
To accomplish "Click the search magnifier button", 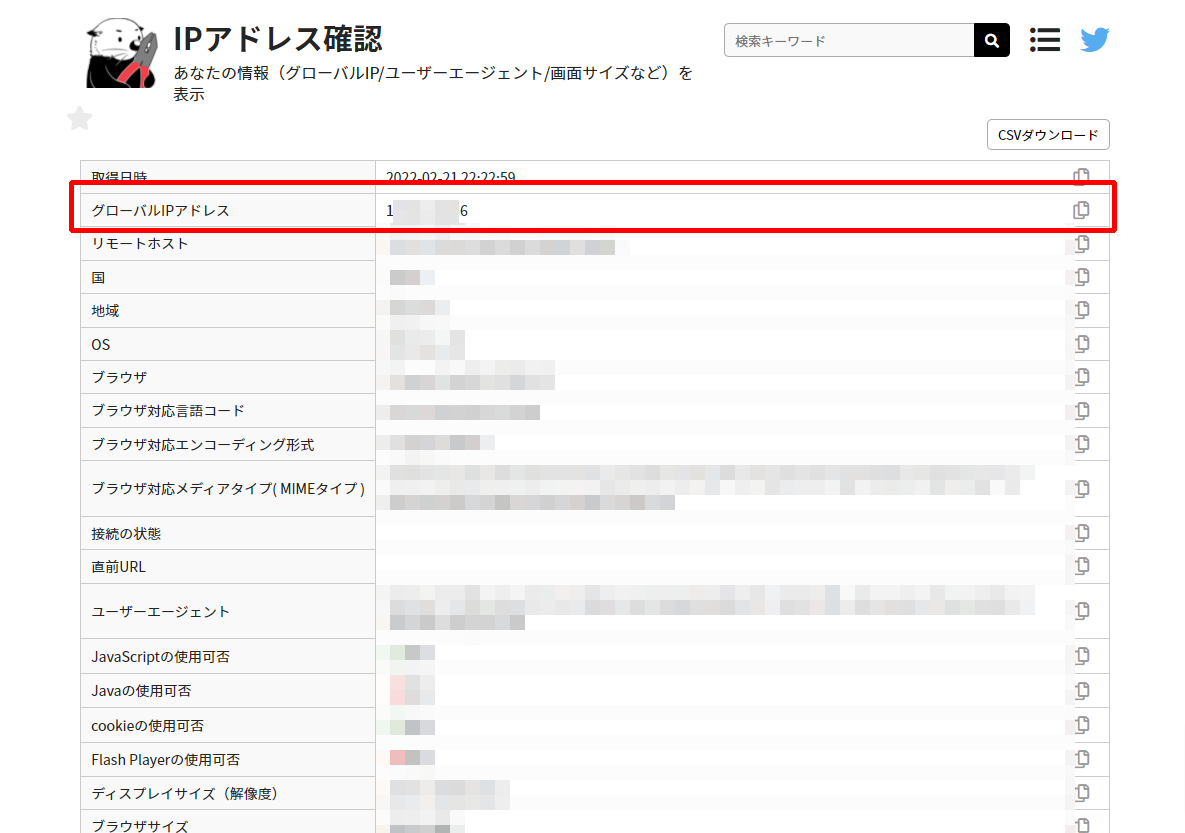I will pyautogui.click(x=991, y=41).
